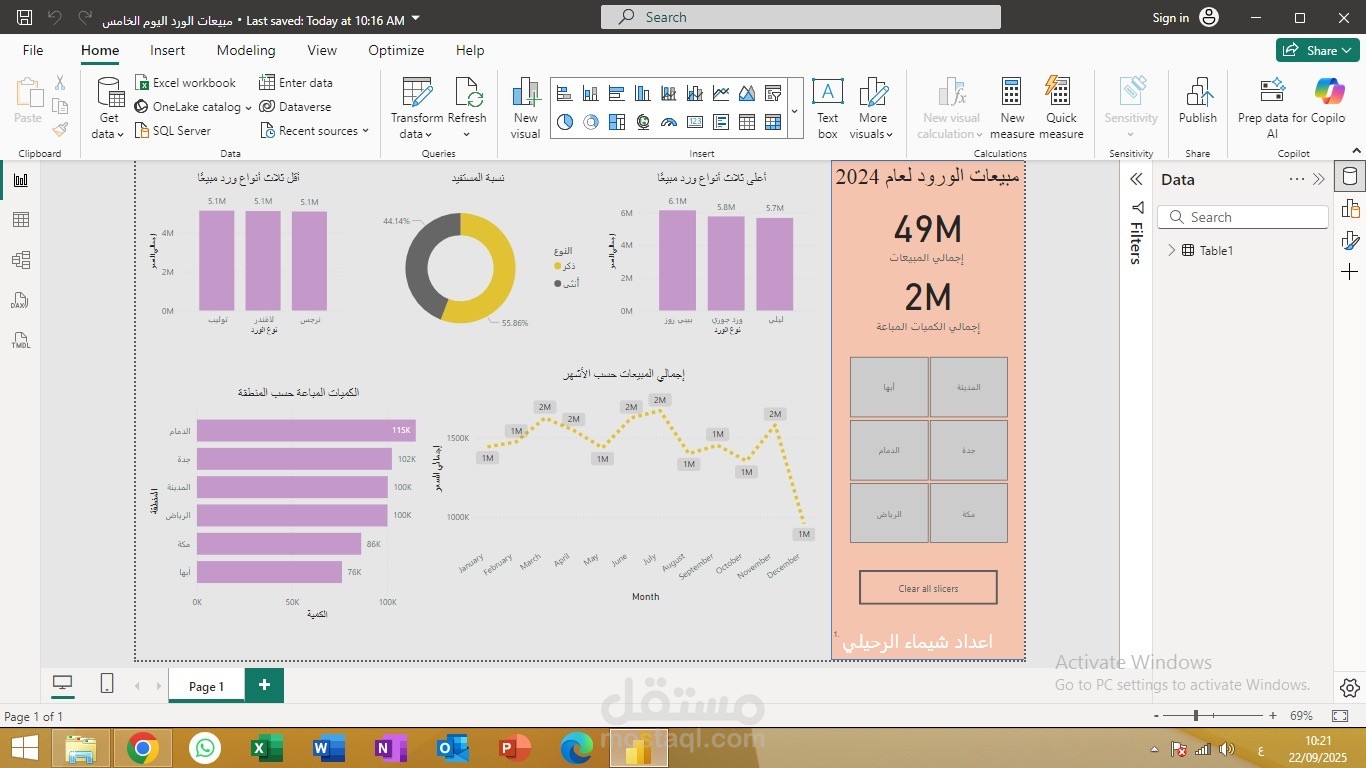Insert a donut chart visual

pos(591,122)
